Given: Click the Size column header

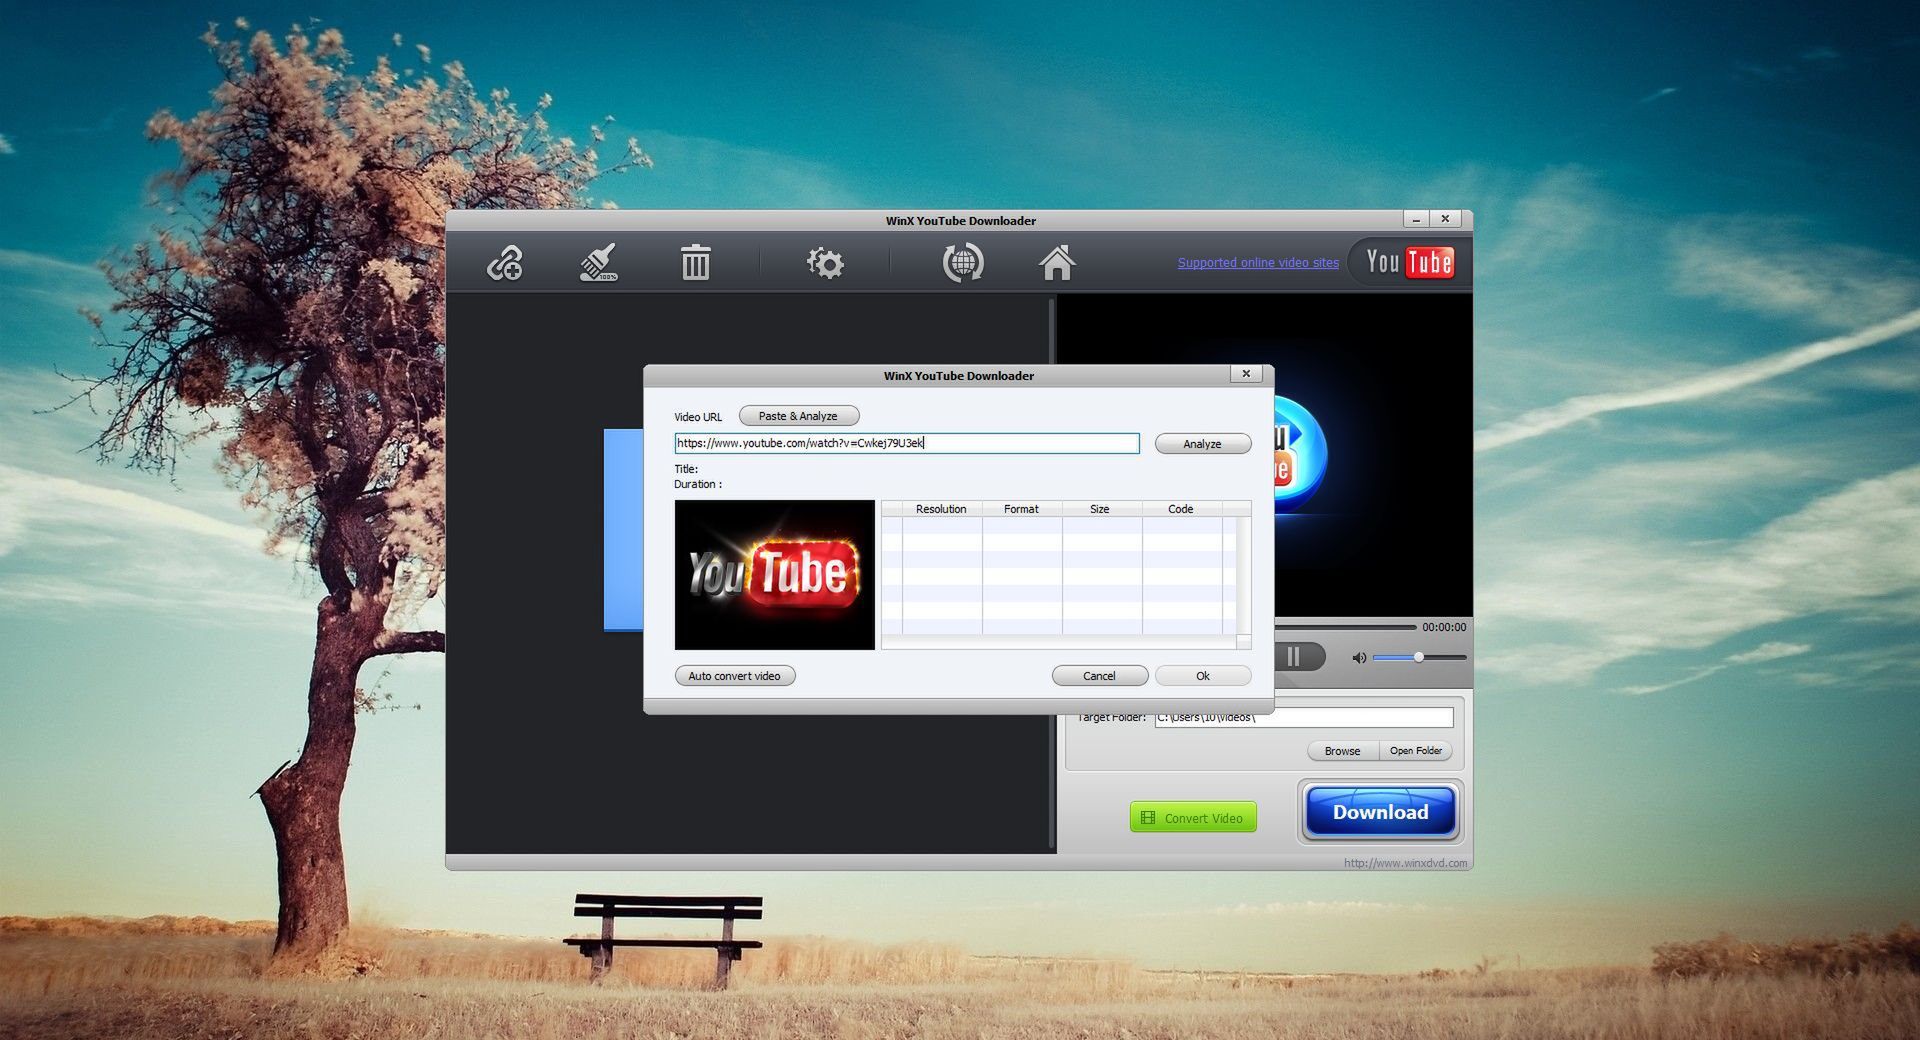Looking at the screenshot, I should point(1100,509).
